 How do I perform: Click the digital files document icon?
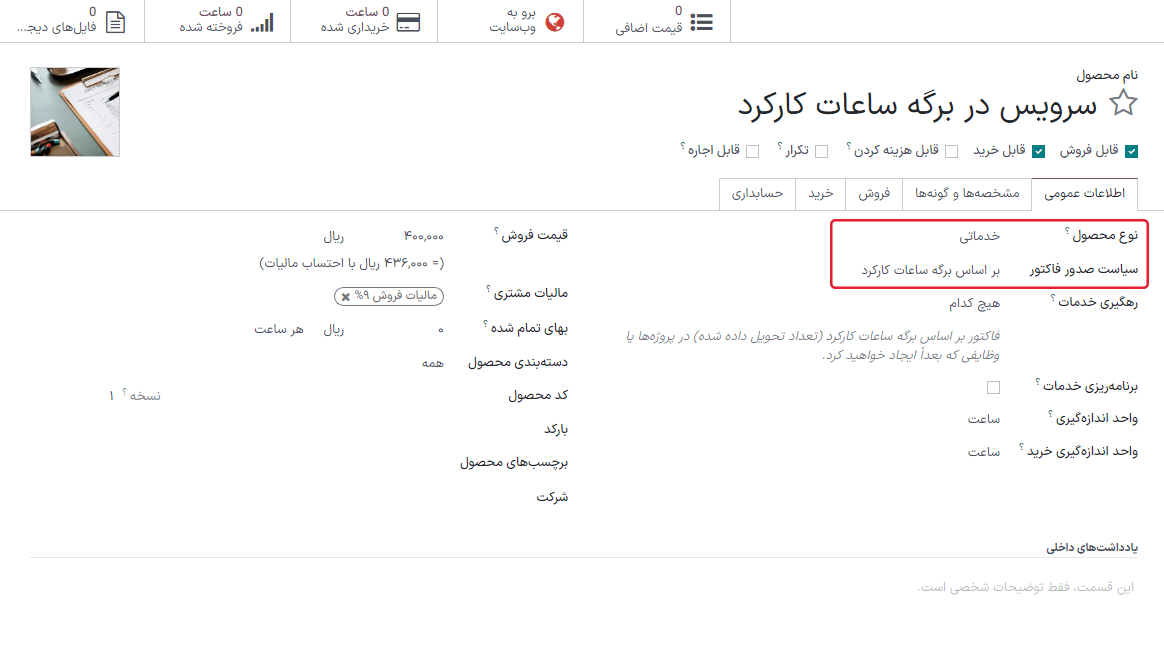[115, 22]
